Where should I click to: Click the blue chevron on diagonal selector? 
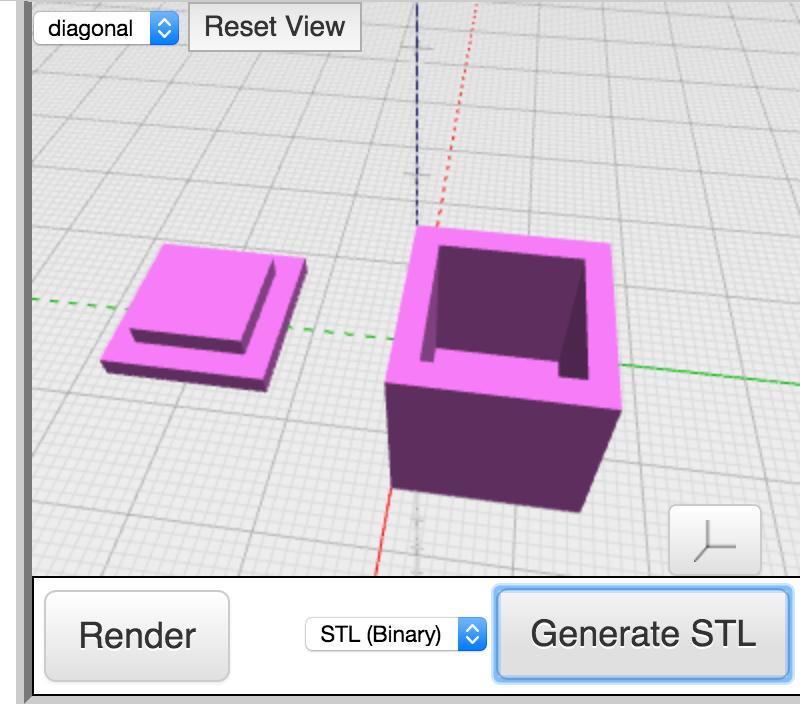tap(167, 28)
